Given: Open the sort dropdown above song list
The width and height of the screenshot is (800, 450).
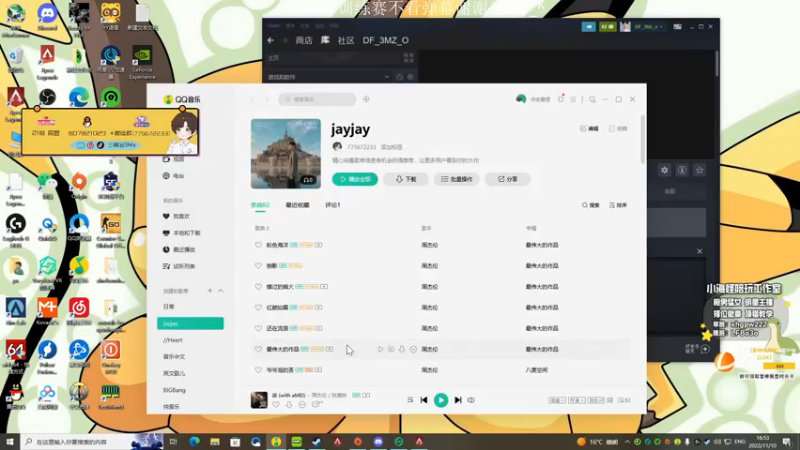Looking at the screenshot, I should tap(618, 205).
